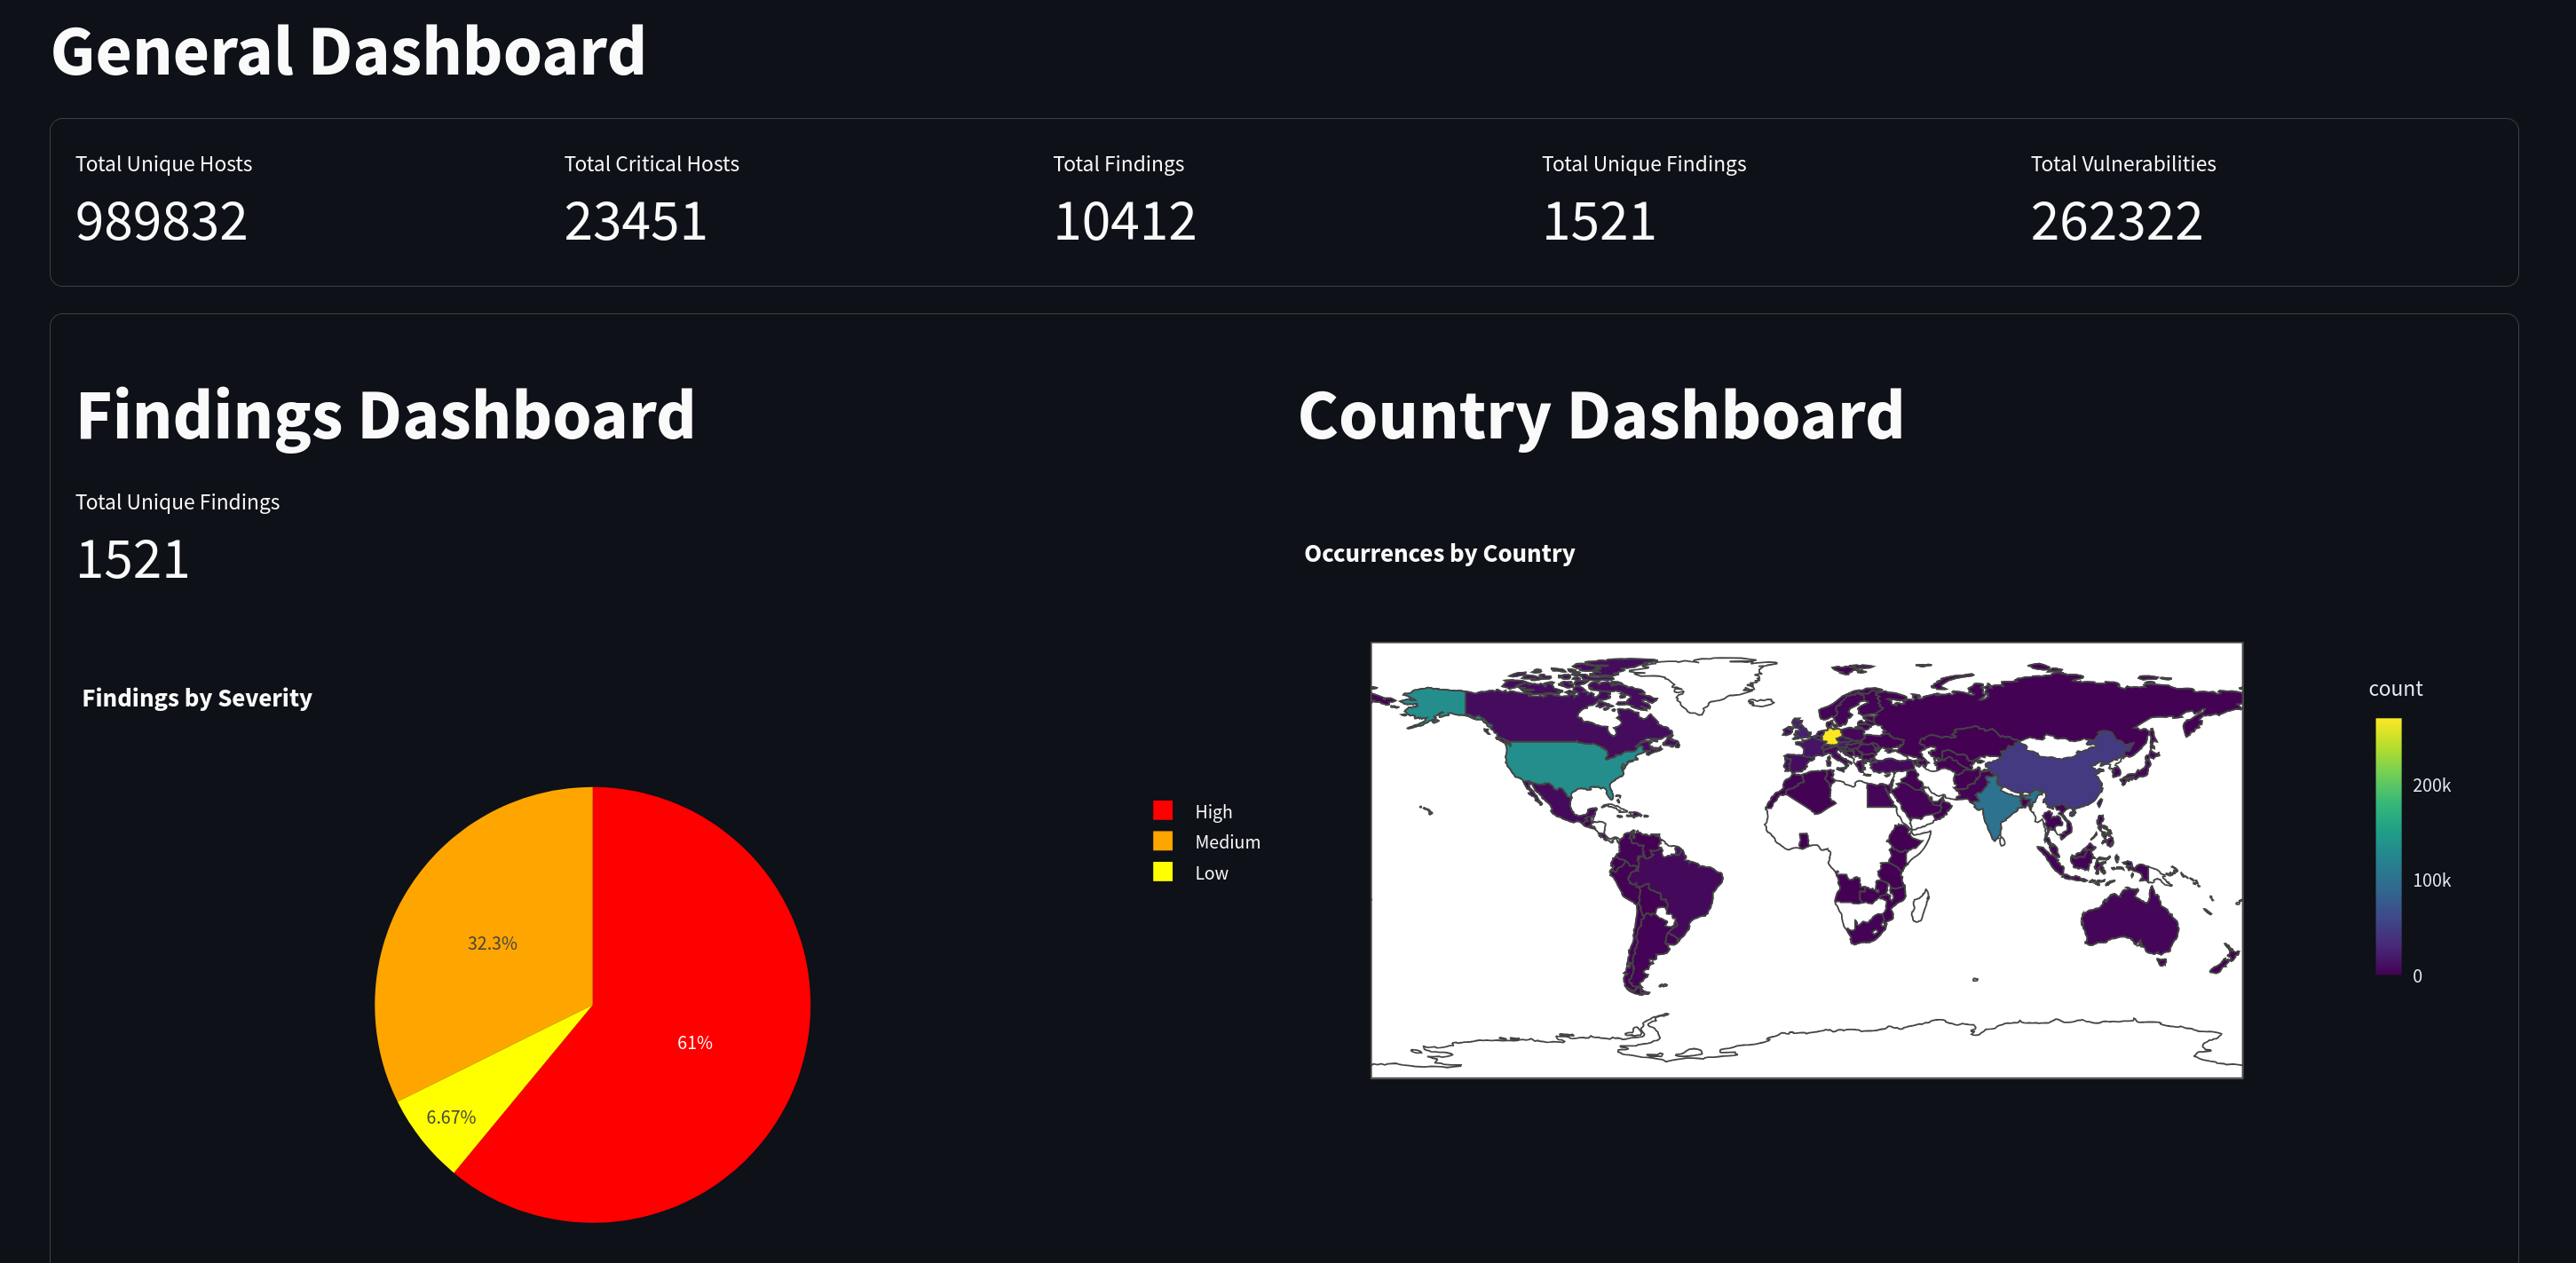The height and width of the screenshot is (1263, 2576).
Task: Click the Total Critical Hosts value 23451
Action: pyautogui.click(x=635, y=221)
